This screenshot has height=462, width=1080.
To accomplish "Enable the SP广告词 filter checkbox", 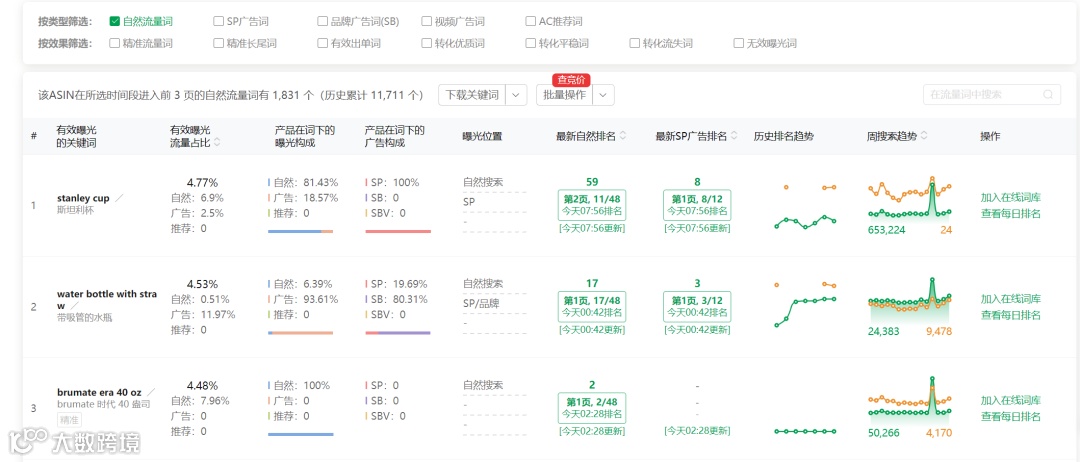I will 219,21.
